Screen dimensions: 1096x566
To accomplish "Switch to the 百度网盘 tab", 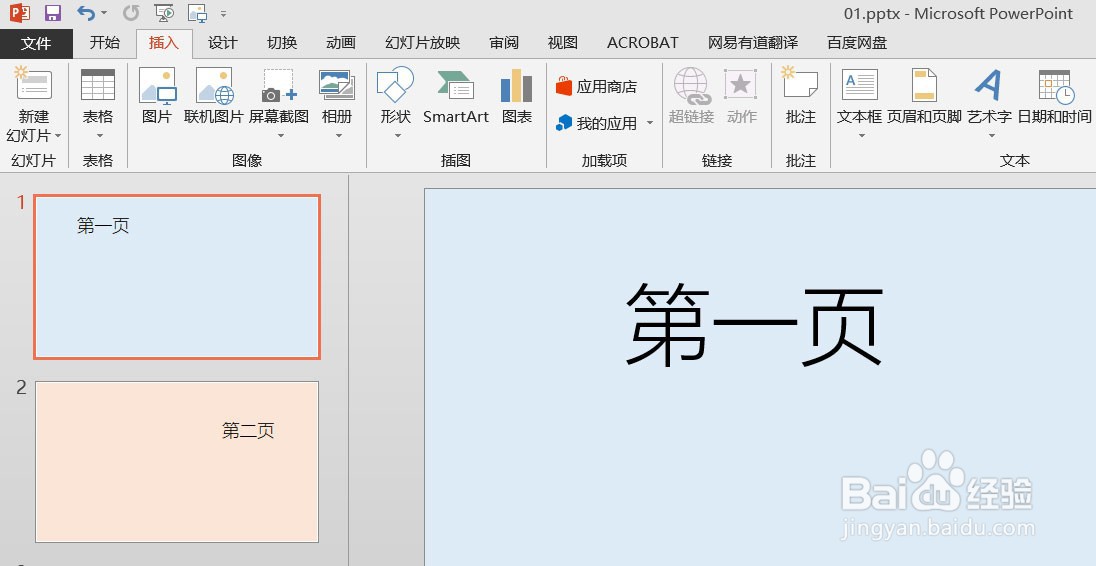I will pos(857,43).
